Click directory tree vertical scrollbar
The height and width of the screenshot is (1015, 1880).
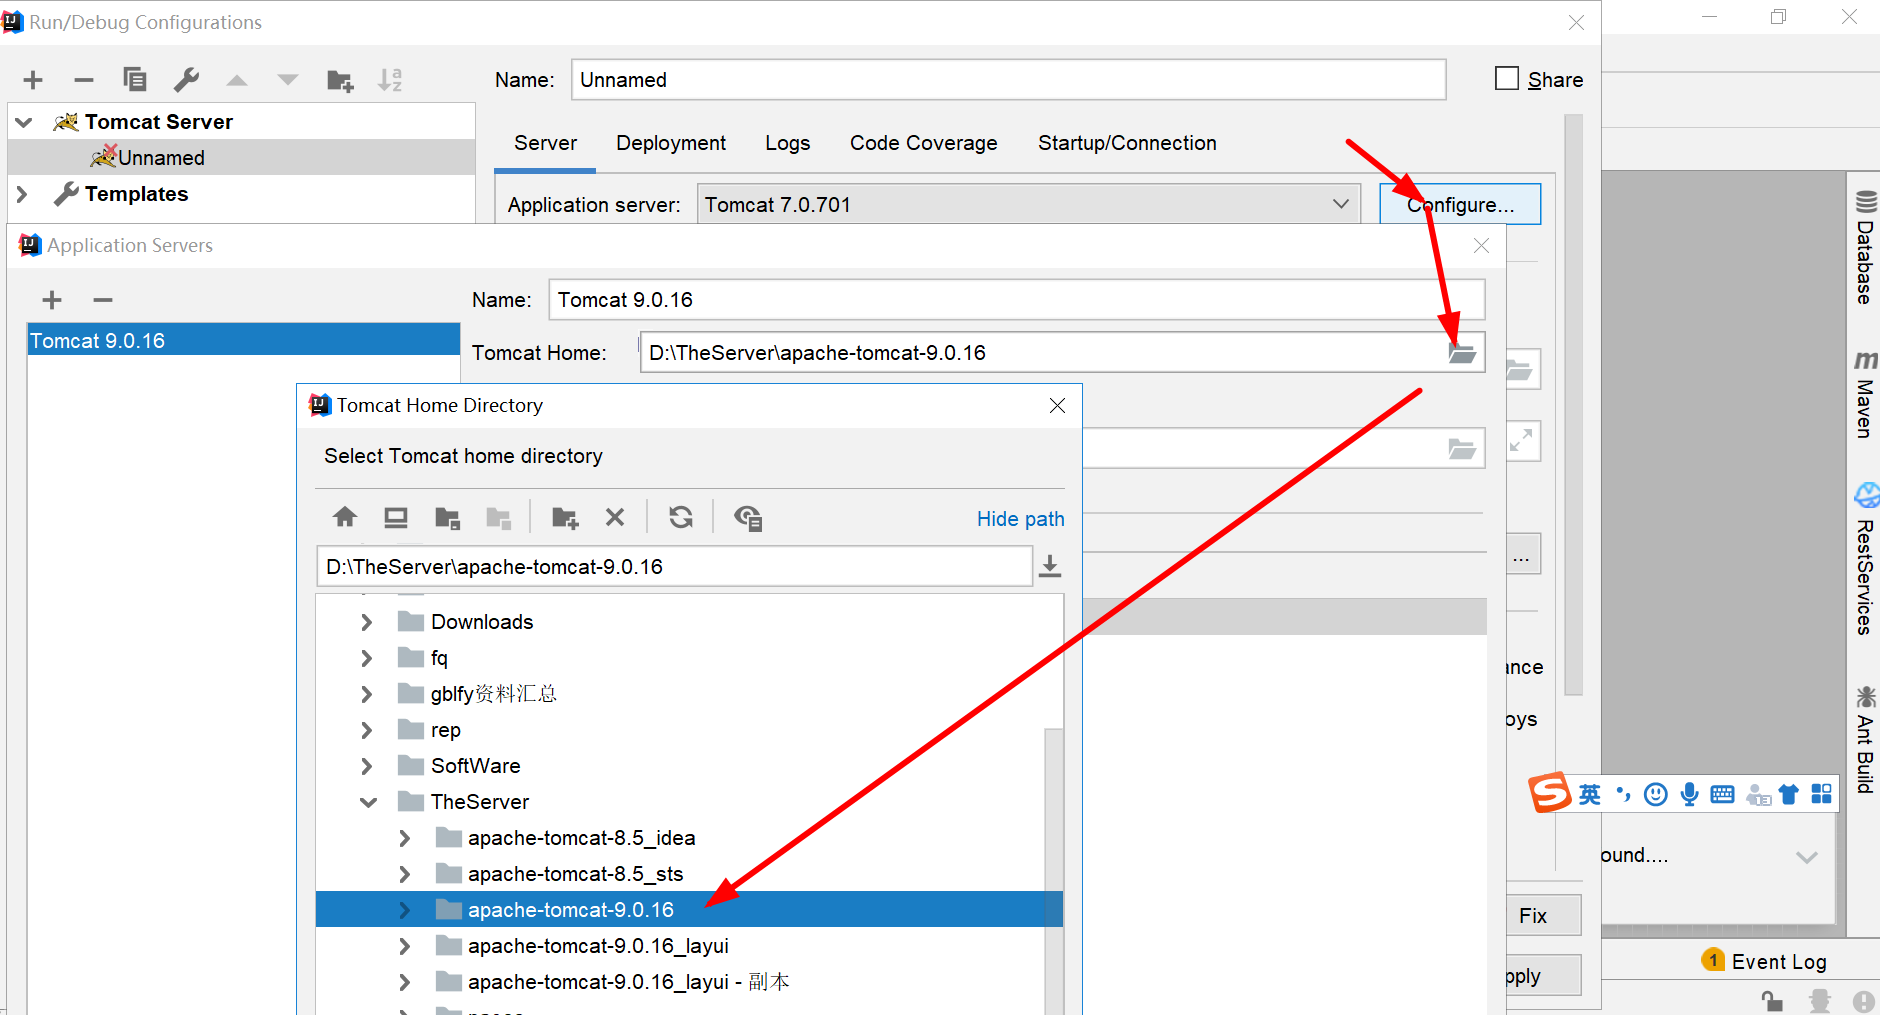1054,870
